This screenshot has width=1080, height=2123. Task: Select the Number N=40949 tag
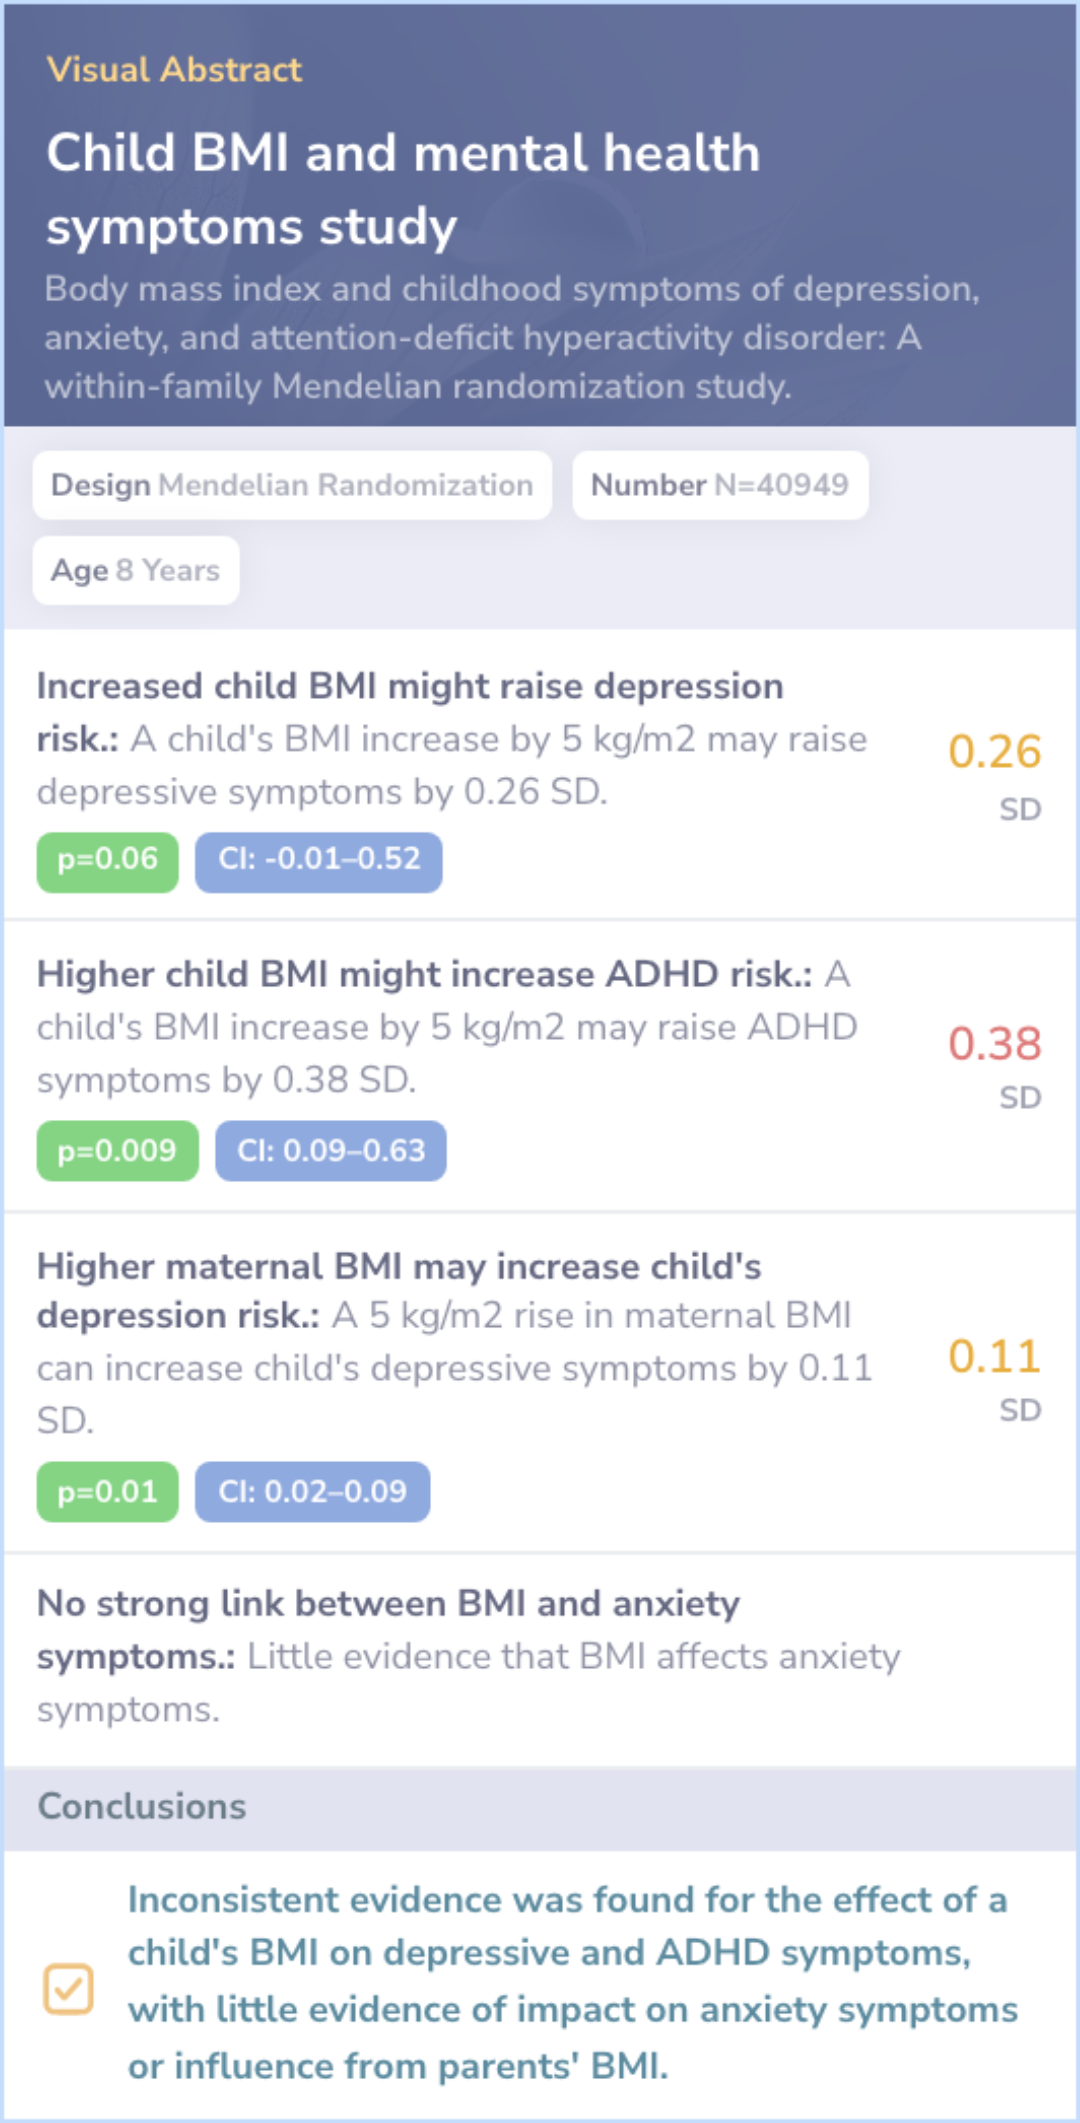tap(719, 485)
